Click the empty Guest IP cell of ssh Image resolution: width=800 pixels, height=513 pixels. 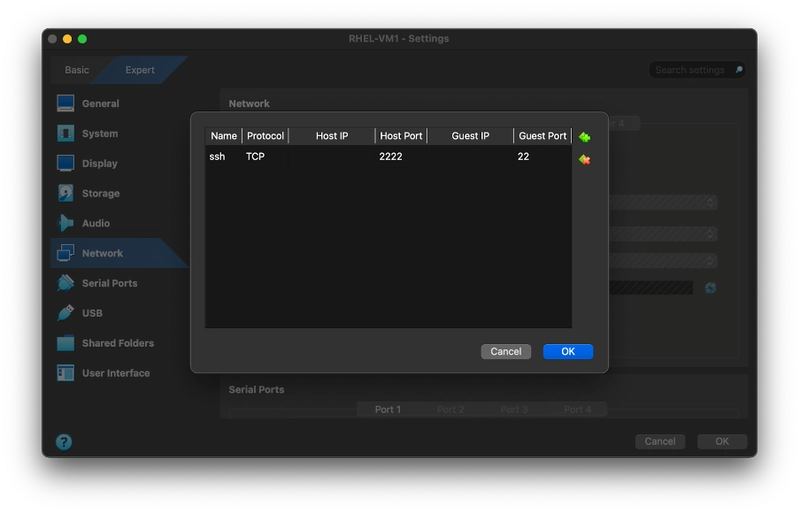470,157
